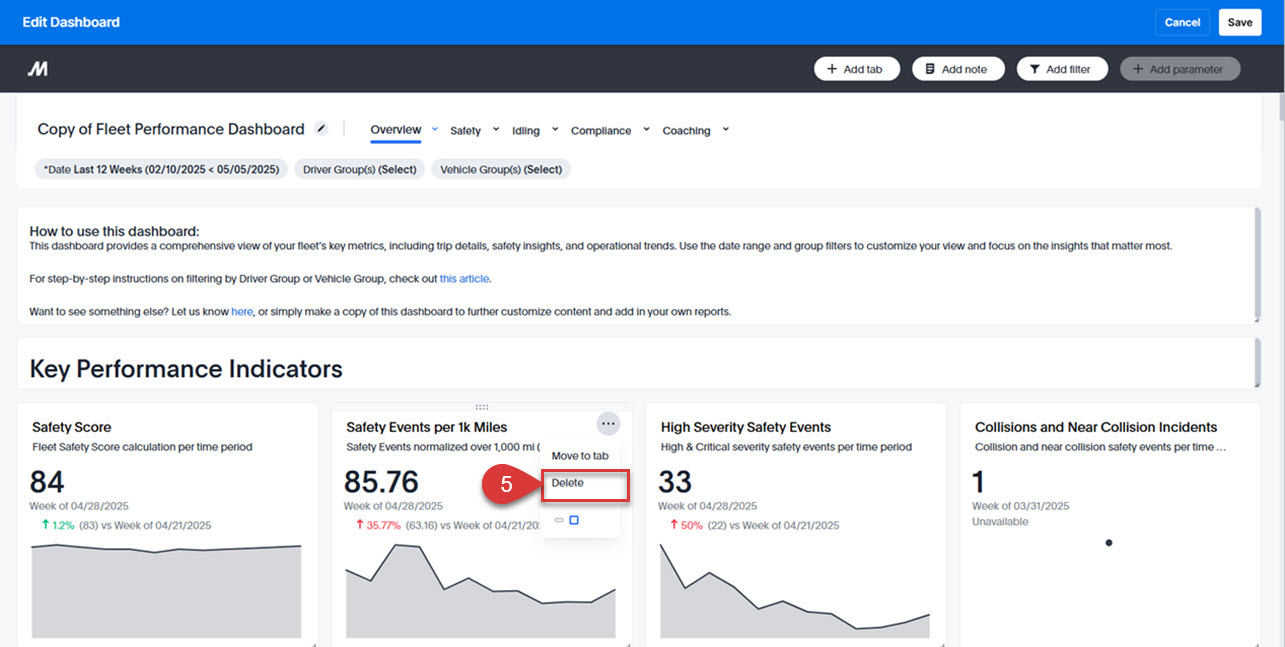Click the resize corner of Key Performance Indicators note

point(1256,384)
